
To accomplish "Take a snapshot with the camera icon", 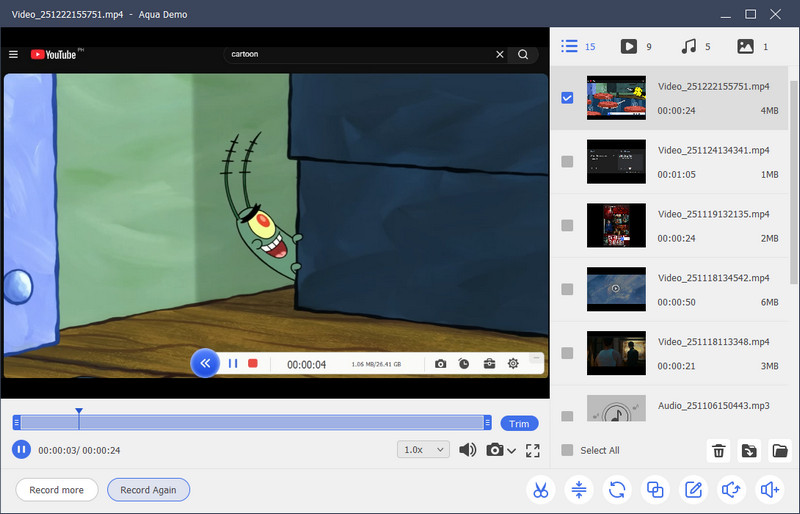I will pyautogui.click(x=494, y=450).
